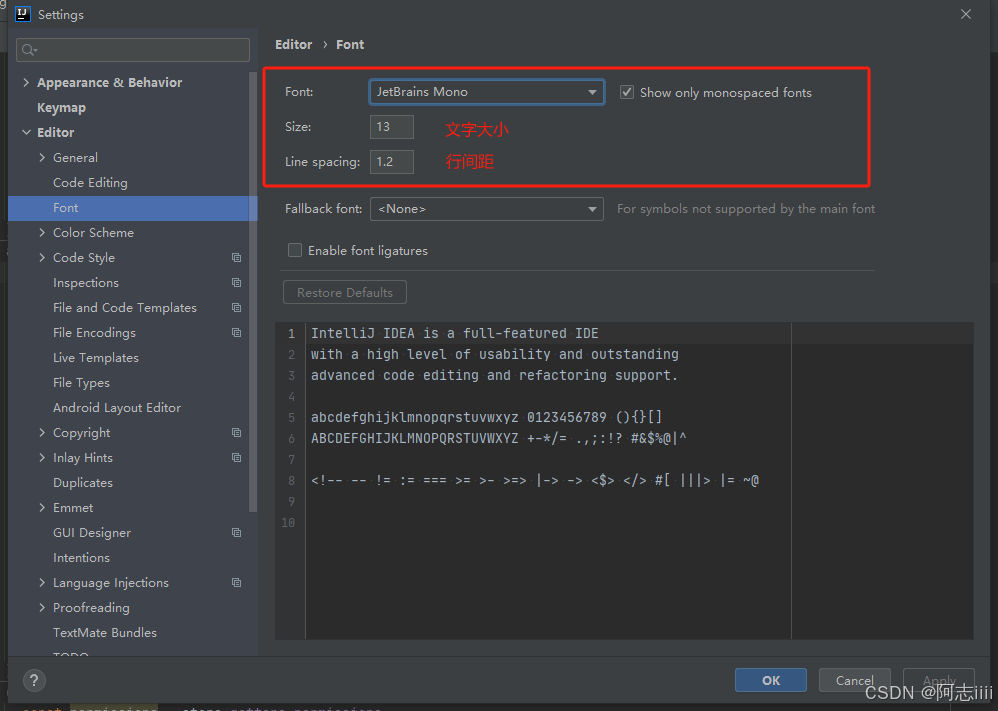The width and height of the screenshot is (998, 711).
Task: Click Restore Defaults button
Action: tap(344, 292)
